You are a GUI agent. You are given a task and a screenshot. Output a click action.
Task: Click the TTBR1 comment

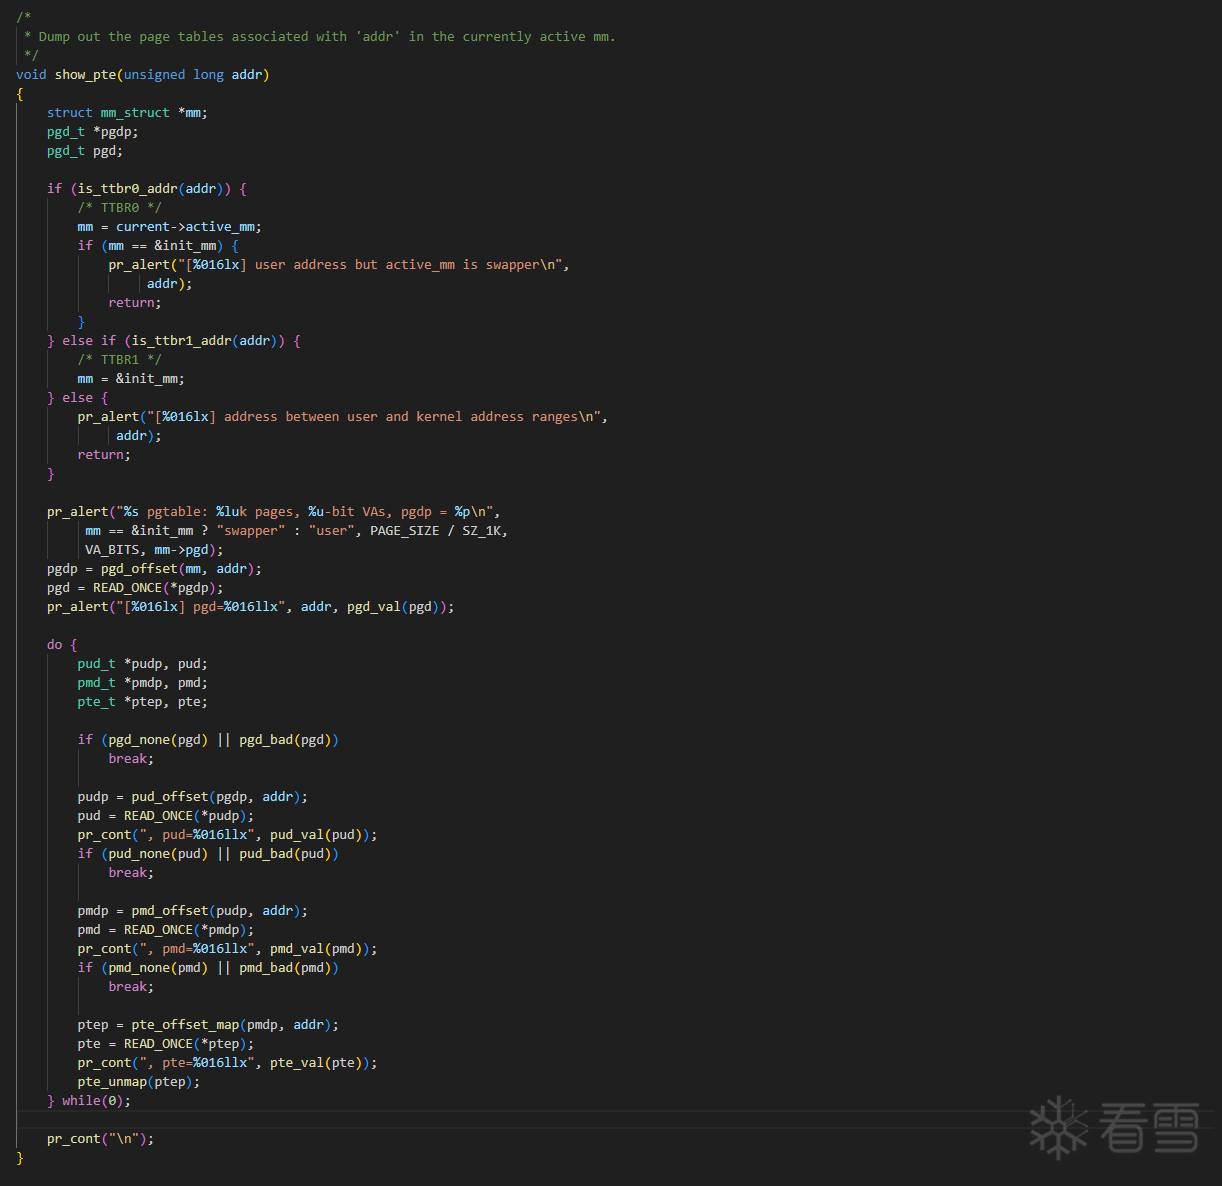(119, 360)
